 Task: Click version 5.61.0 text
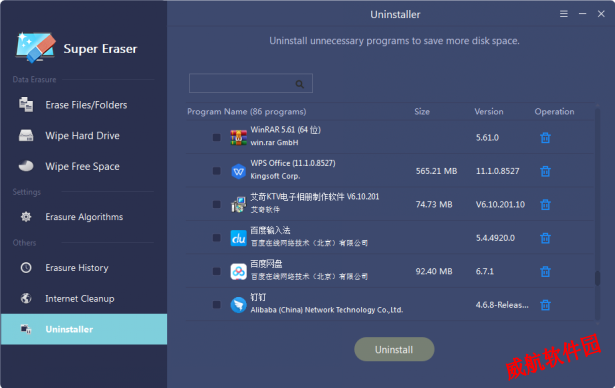[487, 138]
